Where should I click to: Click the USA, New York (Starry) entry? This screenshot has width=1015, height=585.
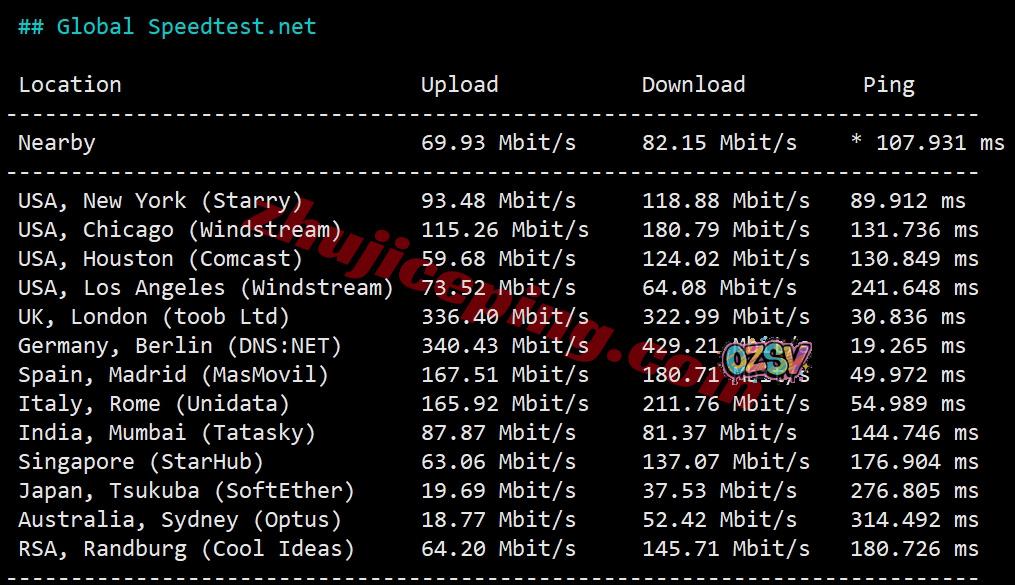[160, 201]
